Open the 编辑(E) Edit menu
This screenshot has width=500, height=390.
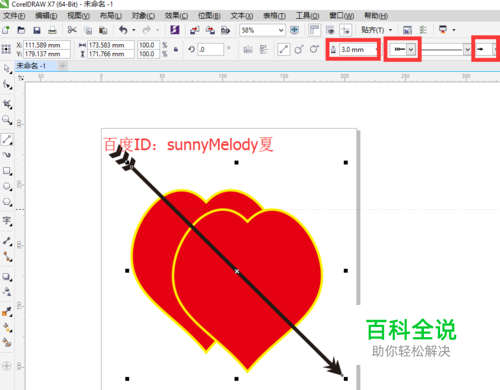[x=46, y=16]
